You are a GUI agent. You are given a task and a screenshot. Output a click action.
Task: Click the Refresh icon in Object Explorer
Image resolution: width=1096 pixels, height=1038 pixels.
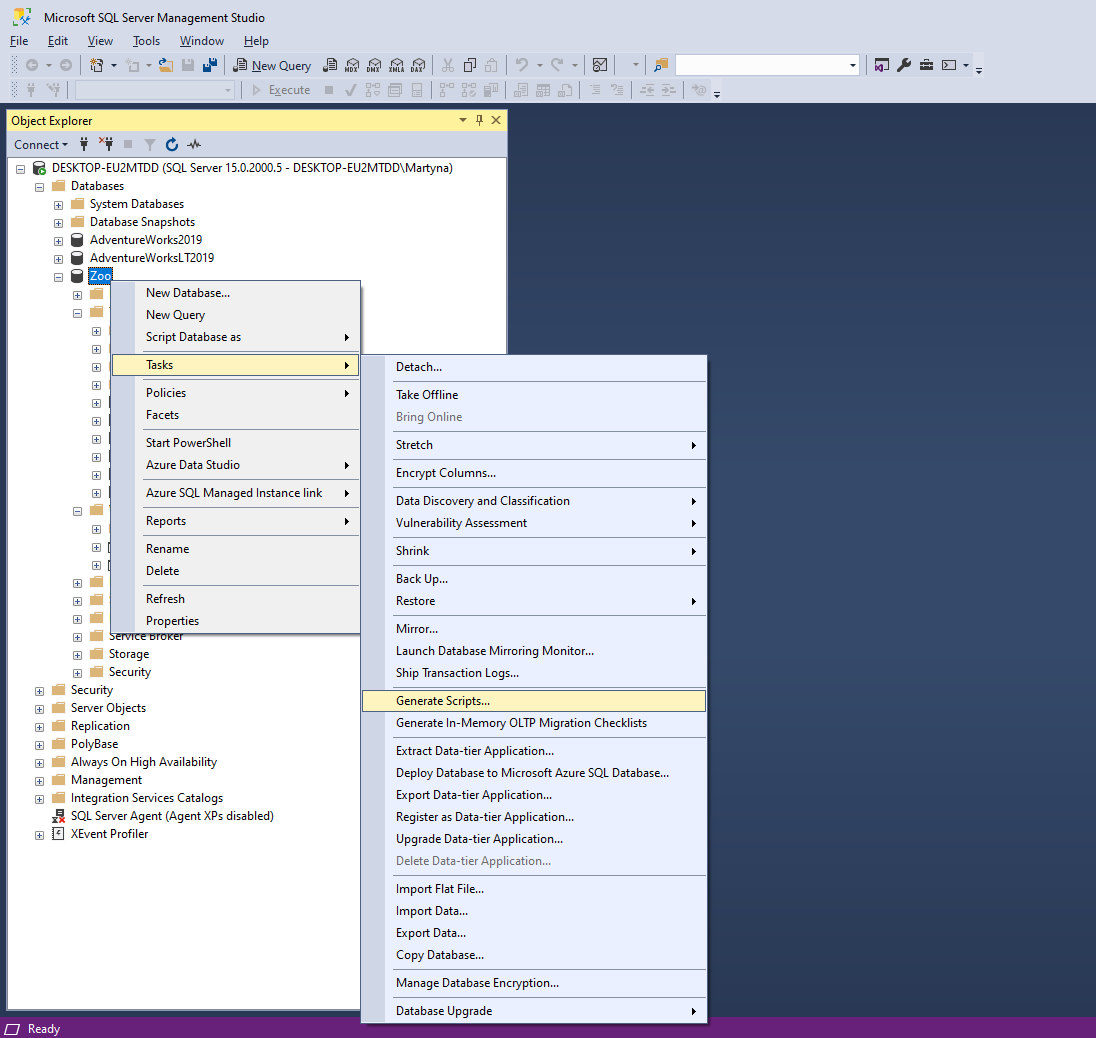[x=172, y=145]
